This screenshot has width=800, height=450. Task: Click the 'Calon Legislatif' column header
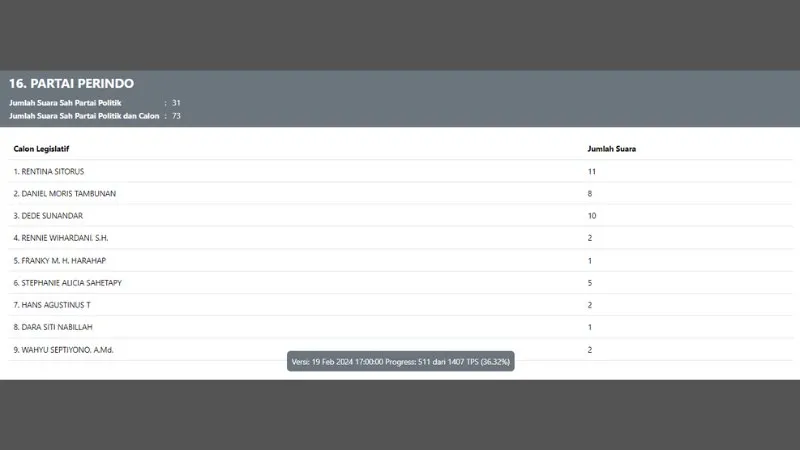point(41,149)
